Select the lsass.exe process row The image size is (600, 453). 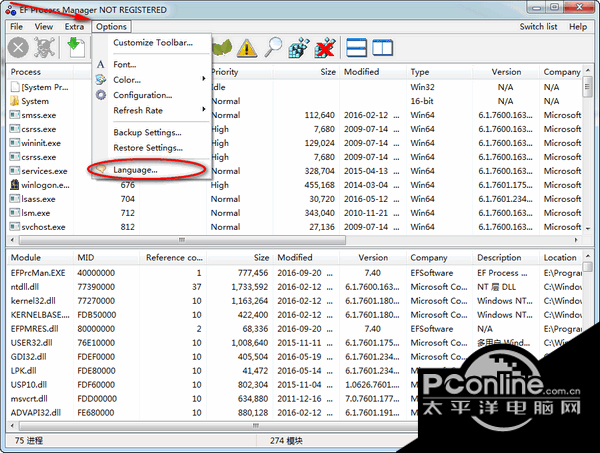[x=295, y=199]
